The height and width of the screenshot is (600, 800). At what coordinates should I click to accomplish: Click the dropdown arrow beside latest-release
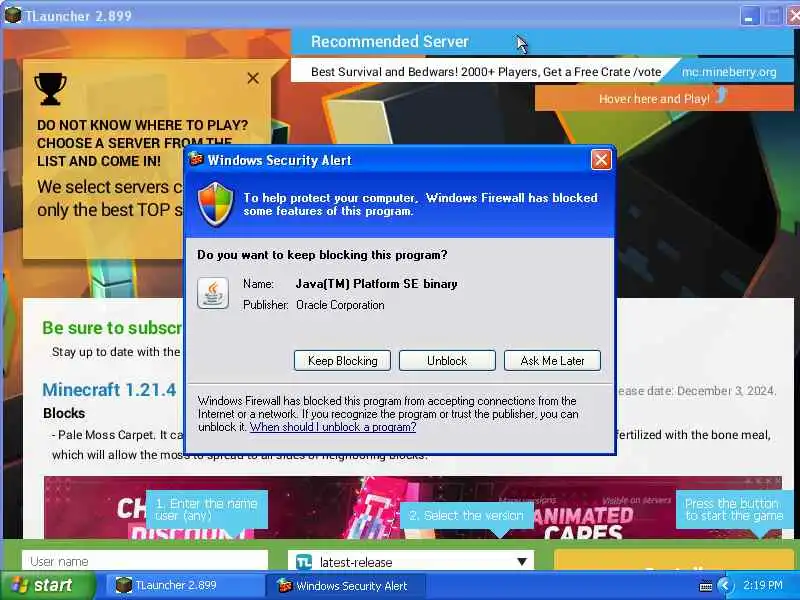[521, 562]
